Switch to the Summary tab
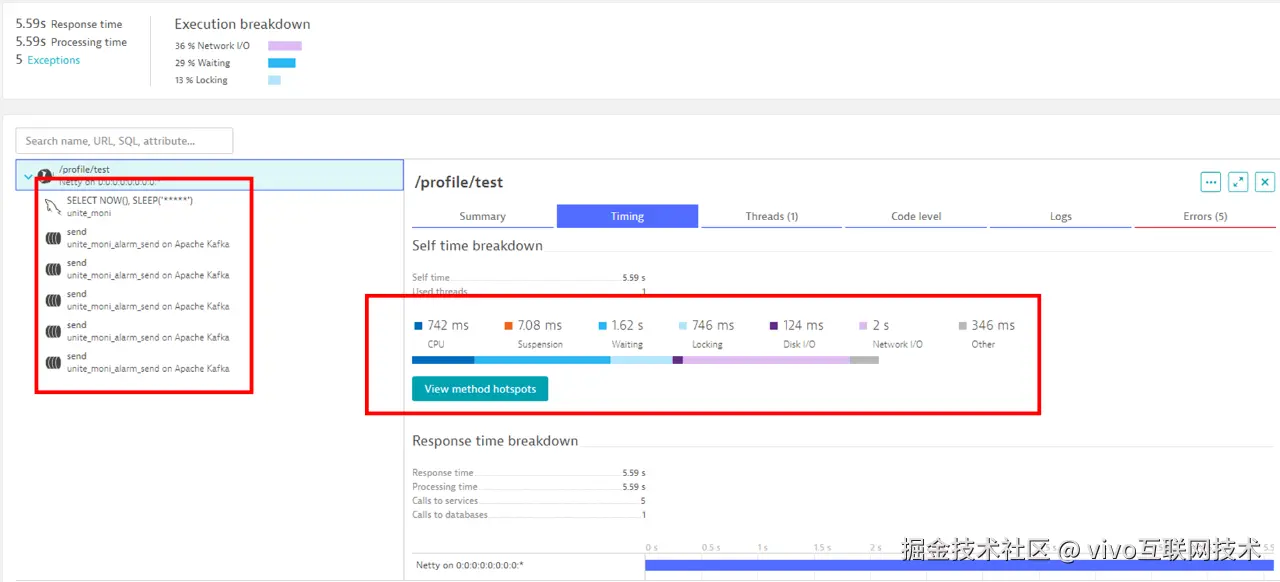The width and height of the screenshot is (1280, 582). 482,216
